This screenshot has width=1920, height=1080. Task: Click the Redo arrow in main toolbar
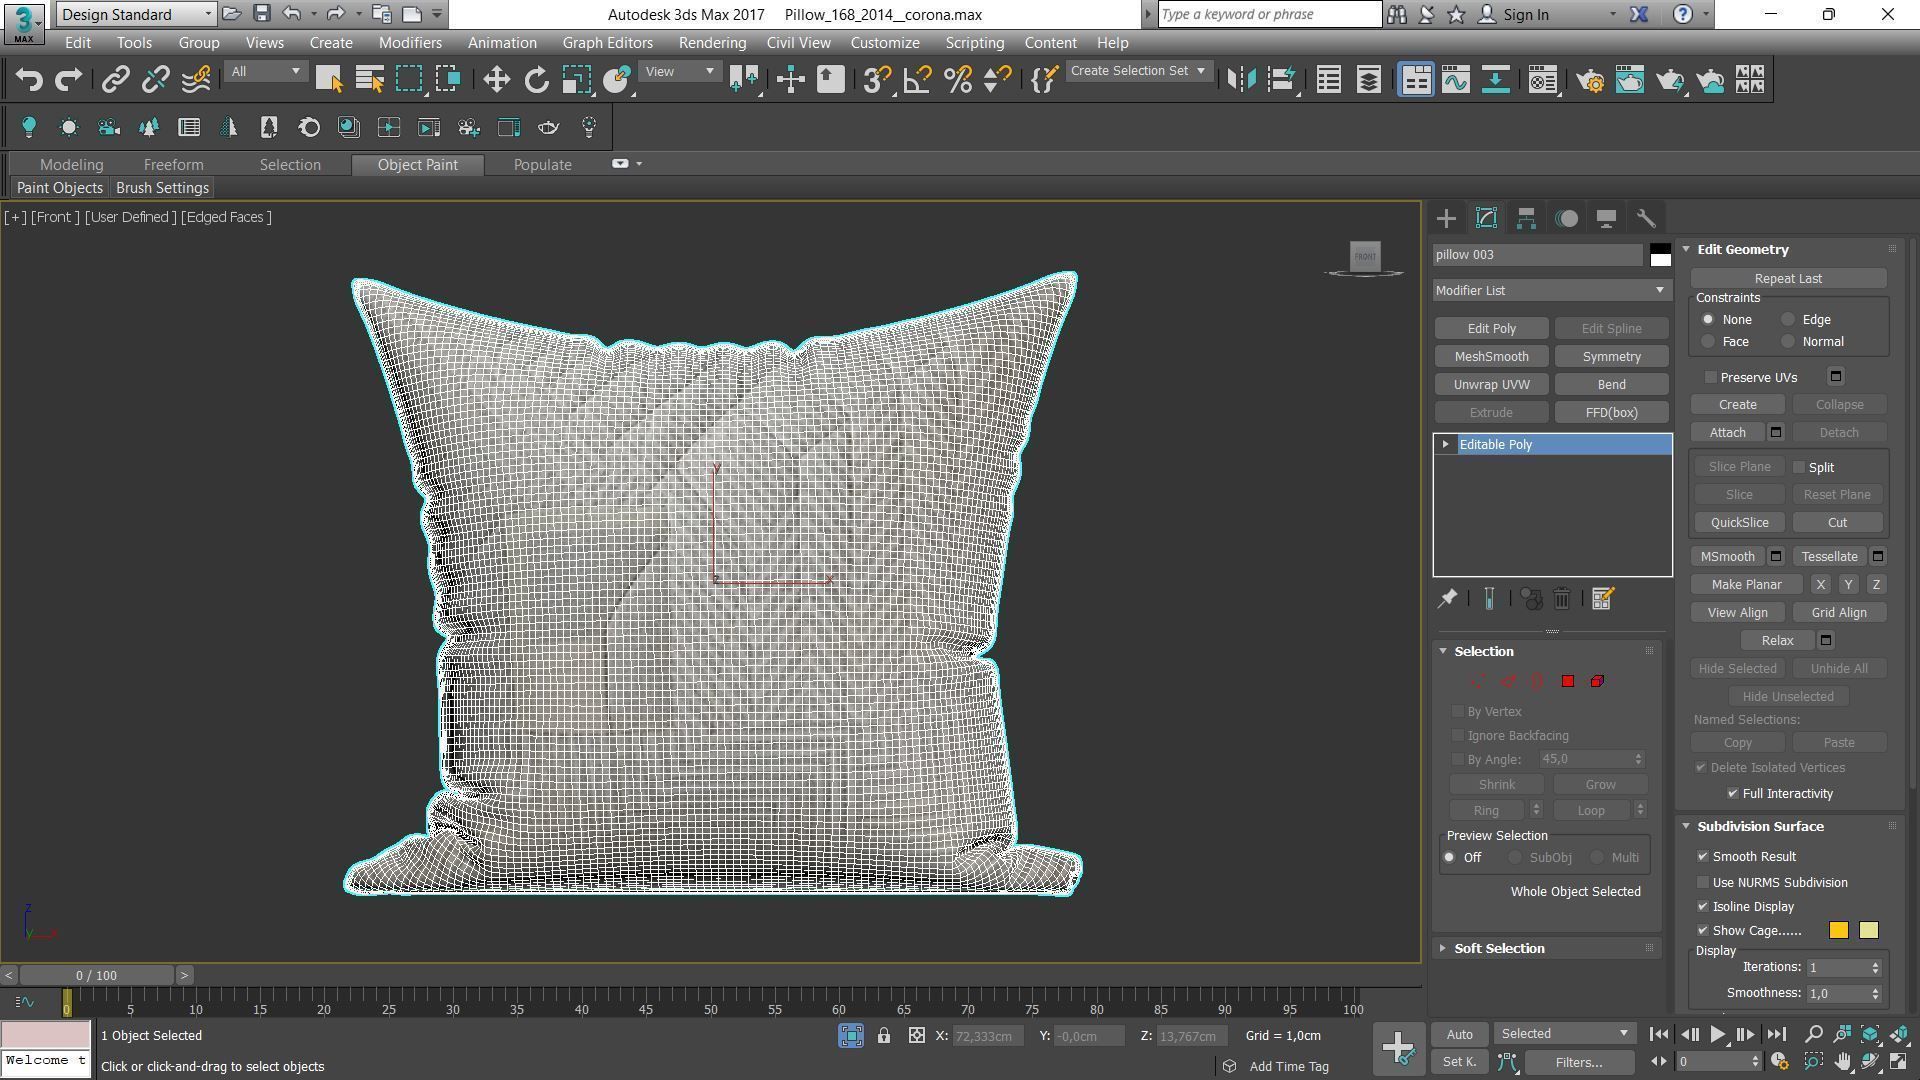[x=68, y=80]
